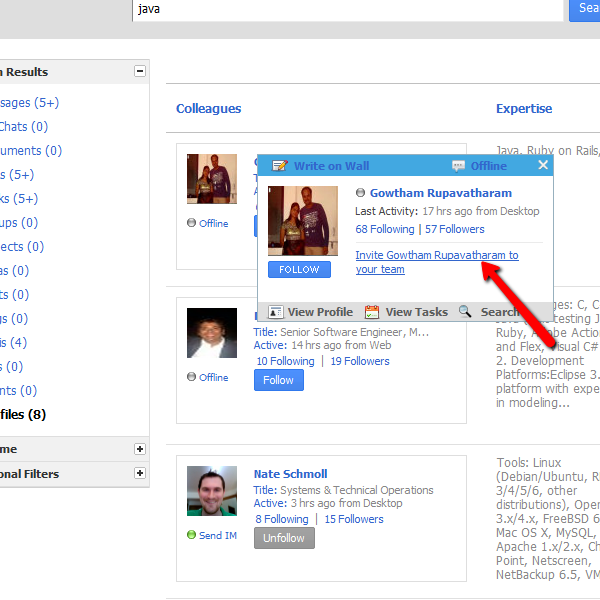The width and height of the screenshot is (600, 600).
Task: Click second colleague's profile photo
Action: (x=212, y=333)
